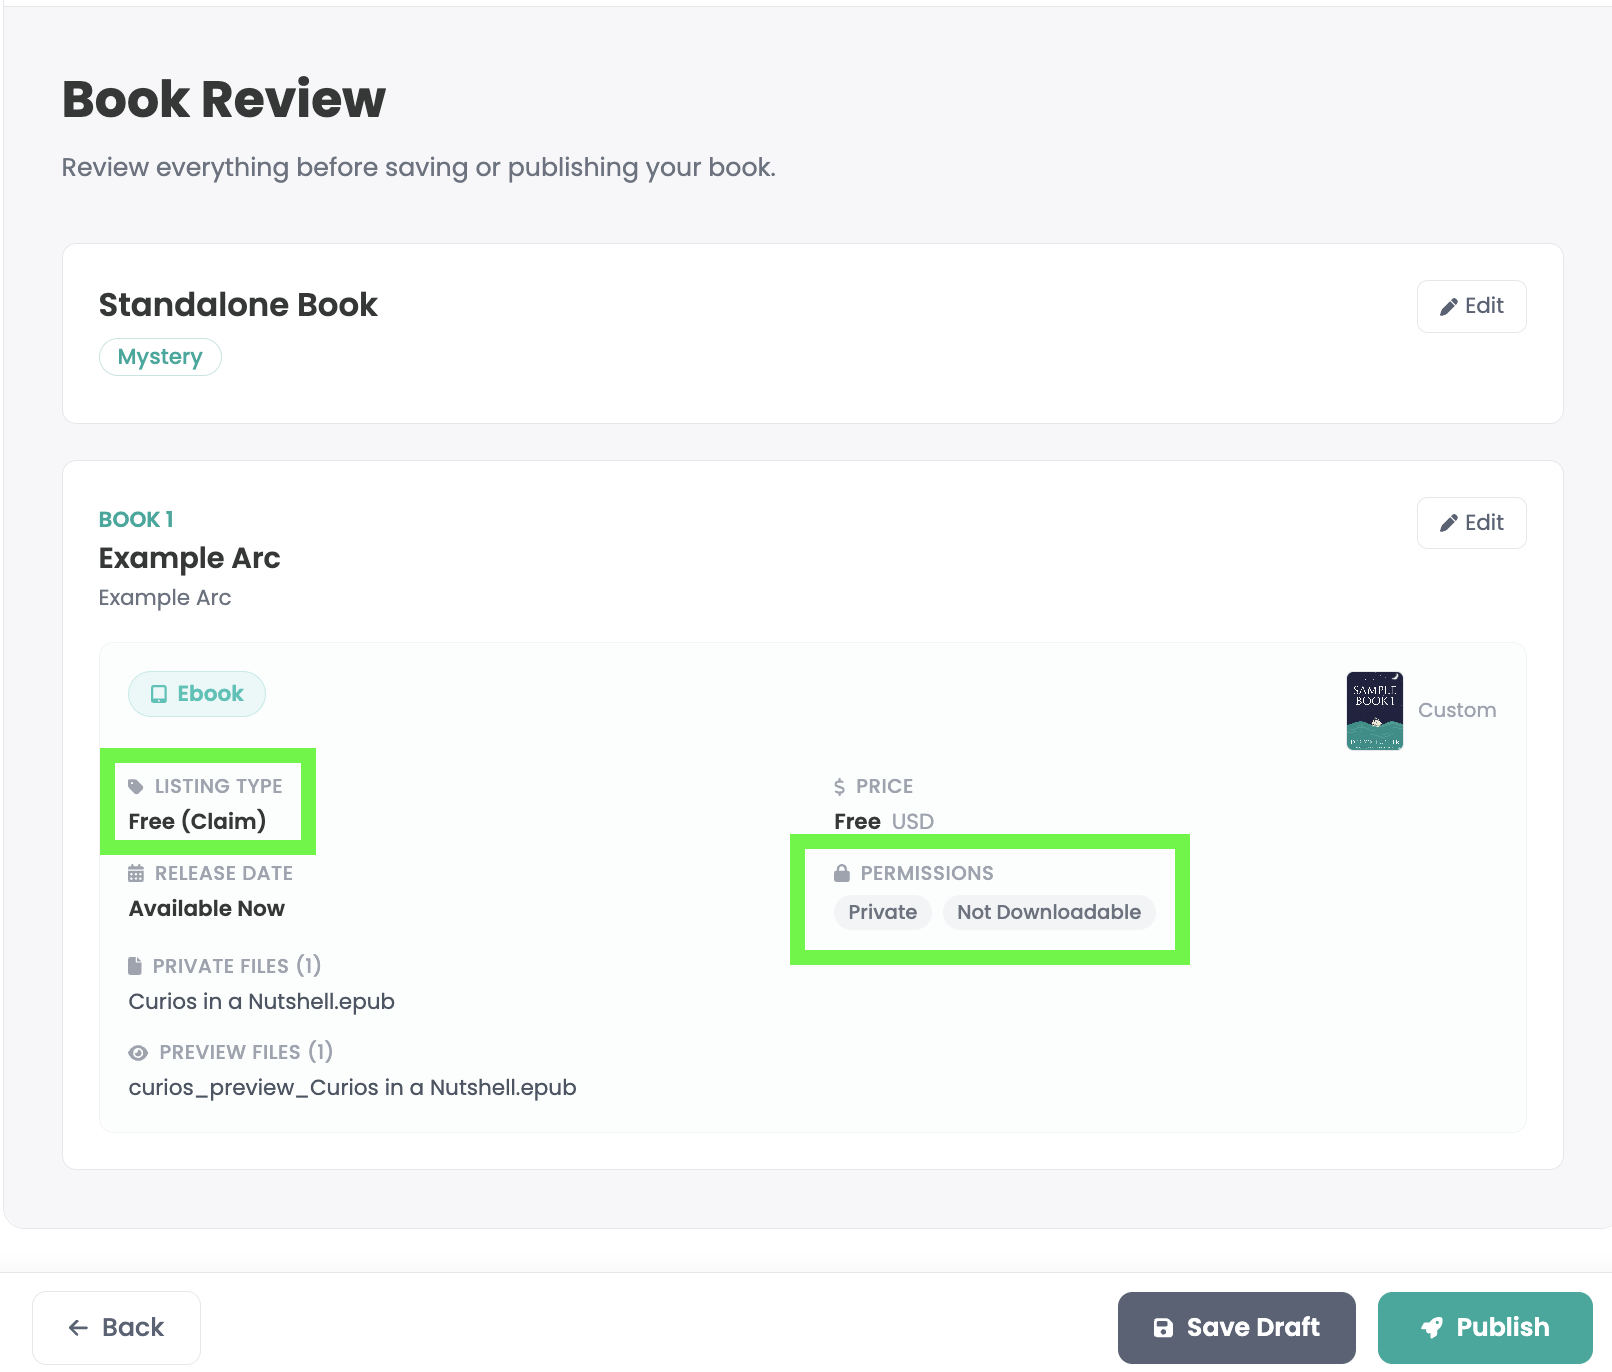Screen dimensions: 1612x1372
Task: Click the Permissions lock icon
Action: point(842,873)
